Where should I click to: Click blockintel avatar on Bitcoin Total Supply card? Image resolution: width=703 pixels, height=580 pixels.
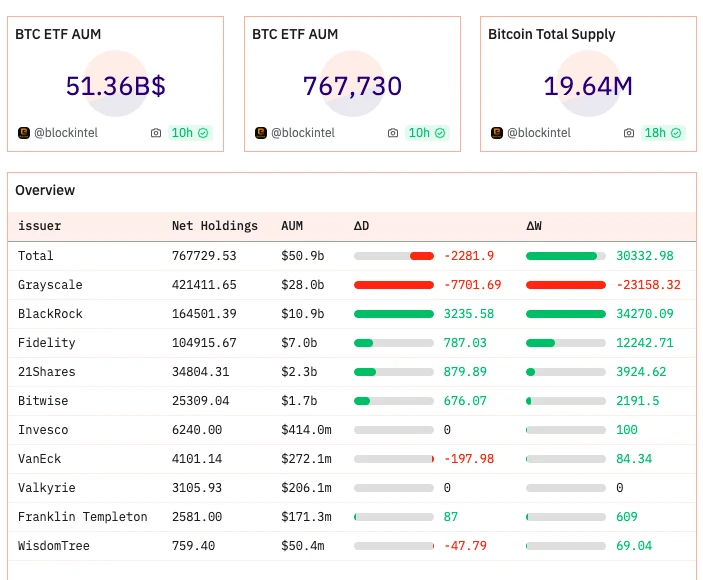pyautogui.click(x=497, y=133)
